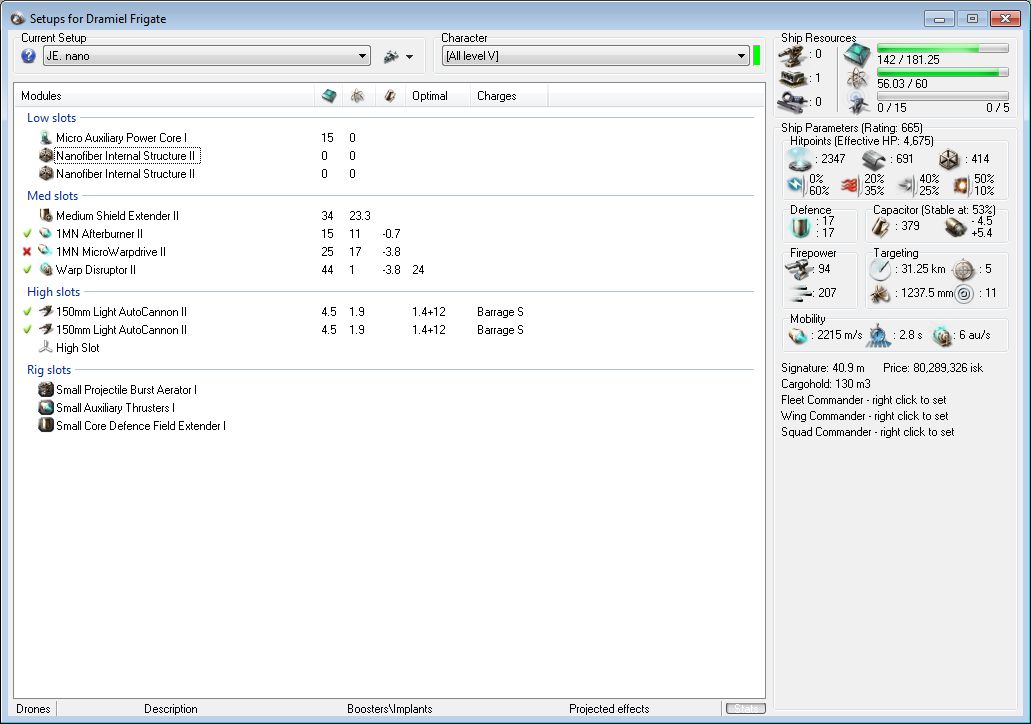This screenshot has width=1031, height=724.
Task: Click the blue help question-mark icon
Action: pyautogui.click(x=28, y=56)
